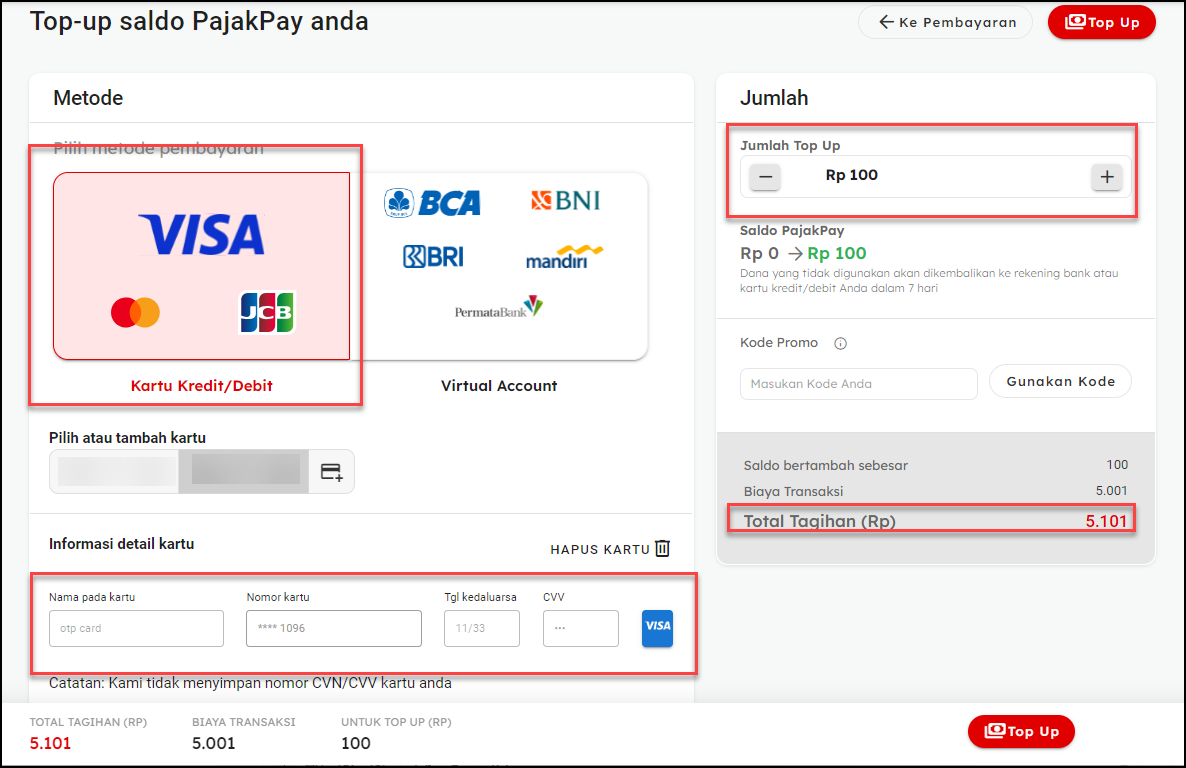
Task: Click the BNI bank logo
Action: (566, 201)
